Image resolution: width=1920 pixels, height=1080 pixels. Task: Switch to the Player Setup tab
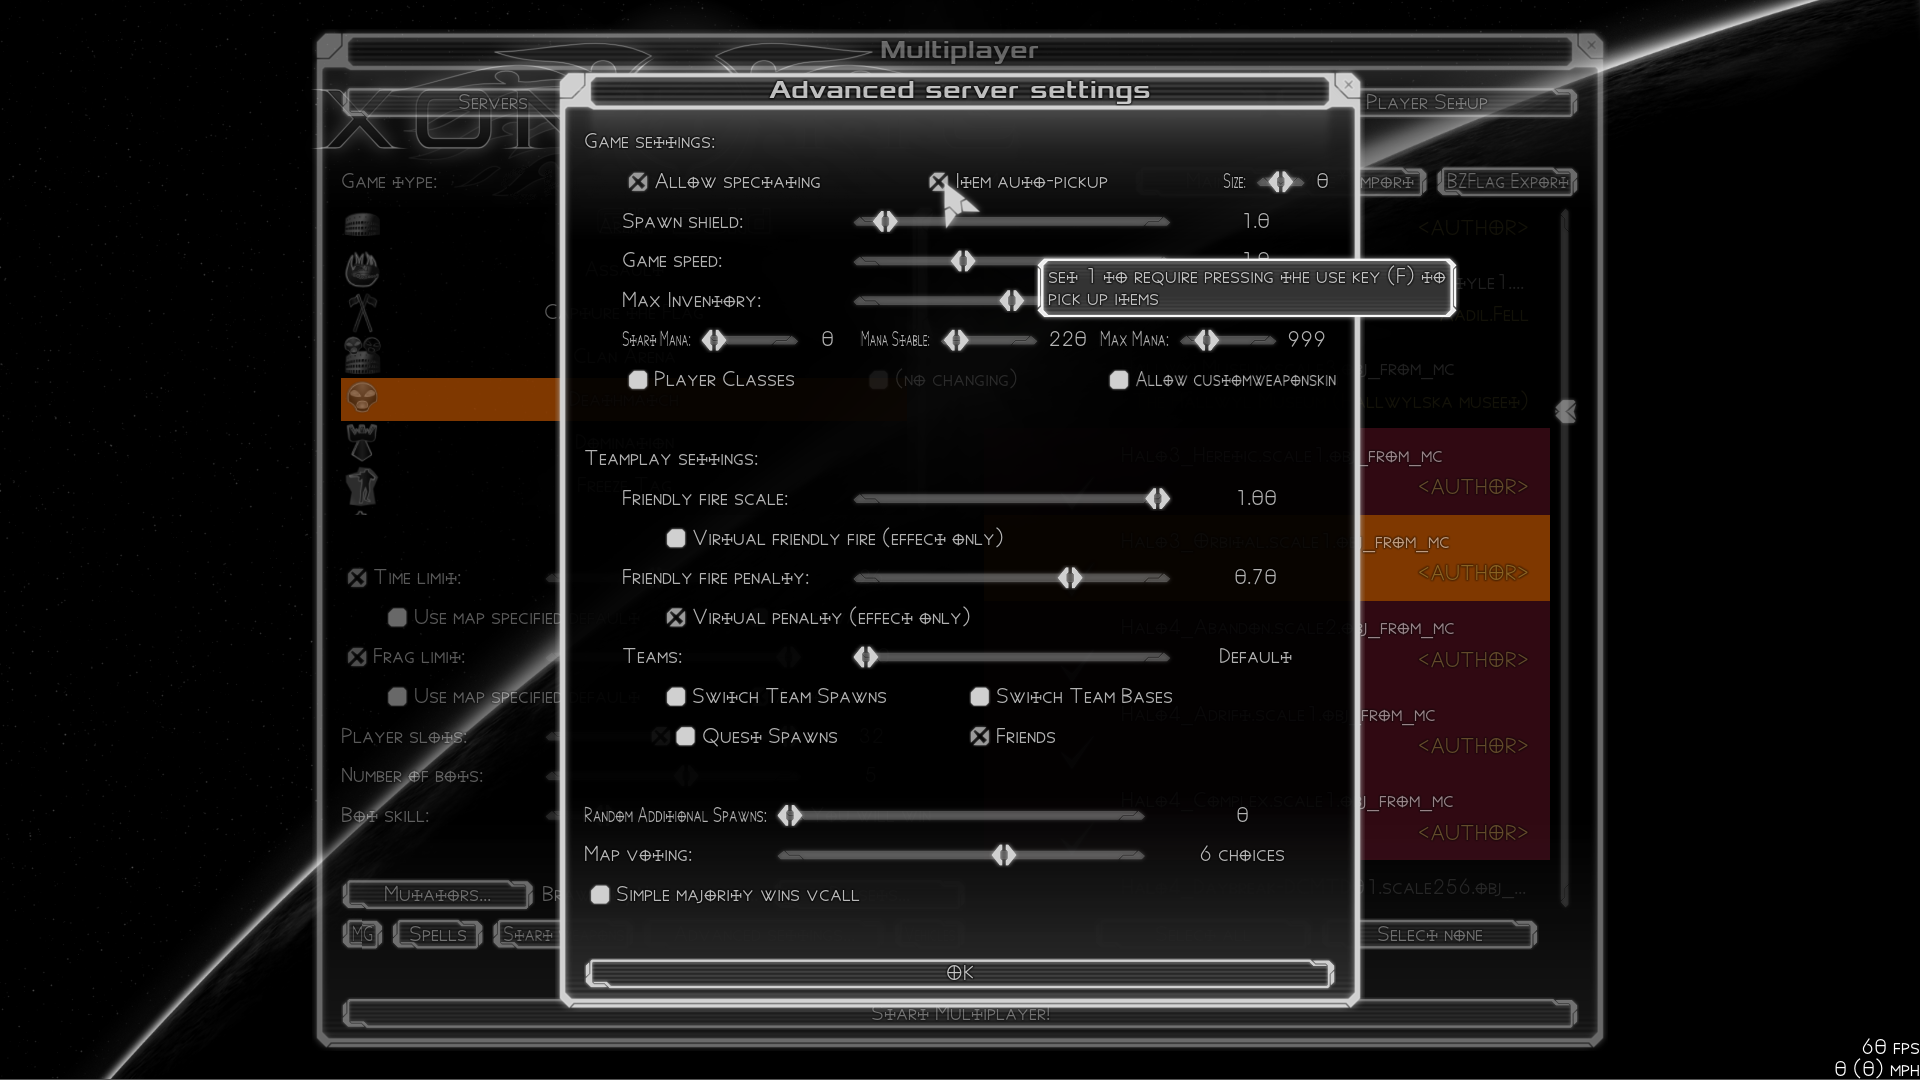tap(1467, 102)
